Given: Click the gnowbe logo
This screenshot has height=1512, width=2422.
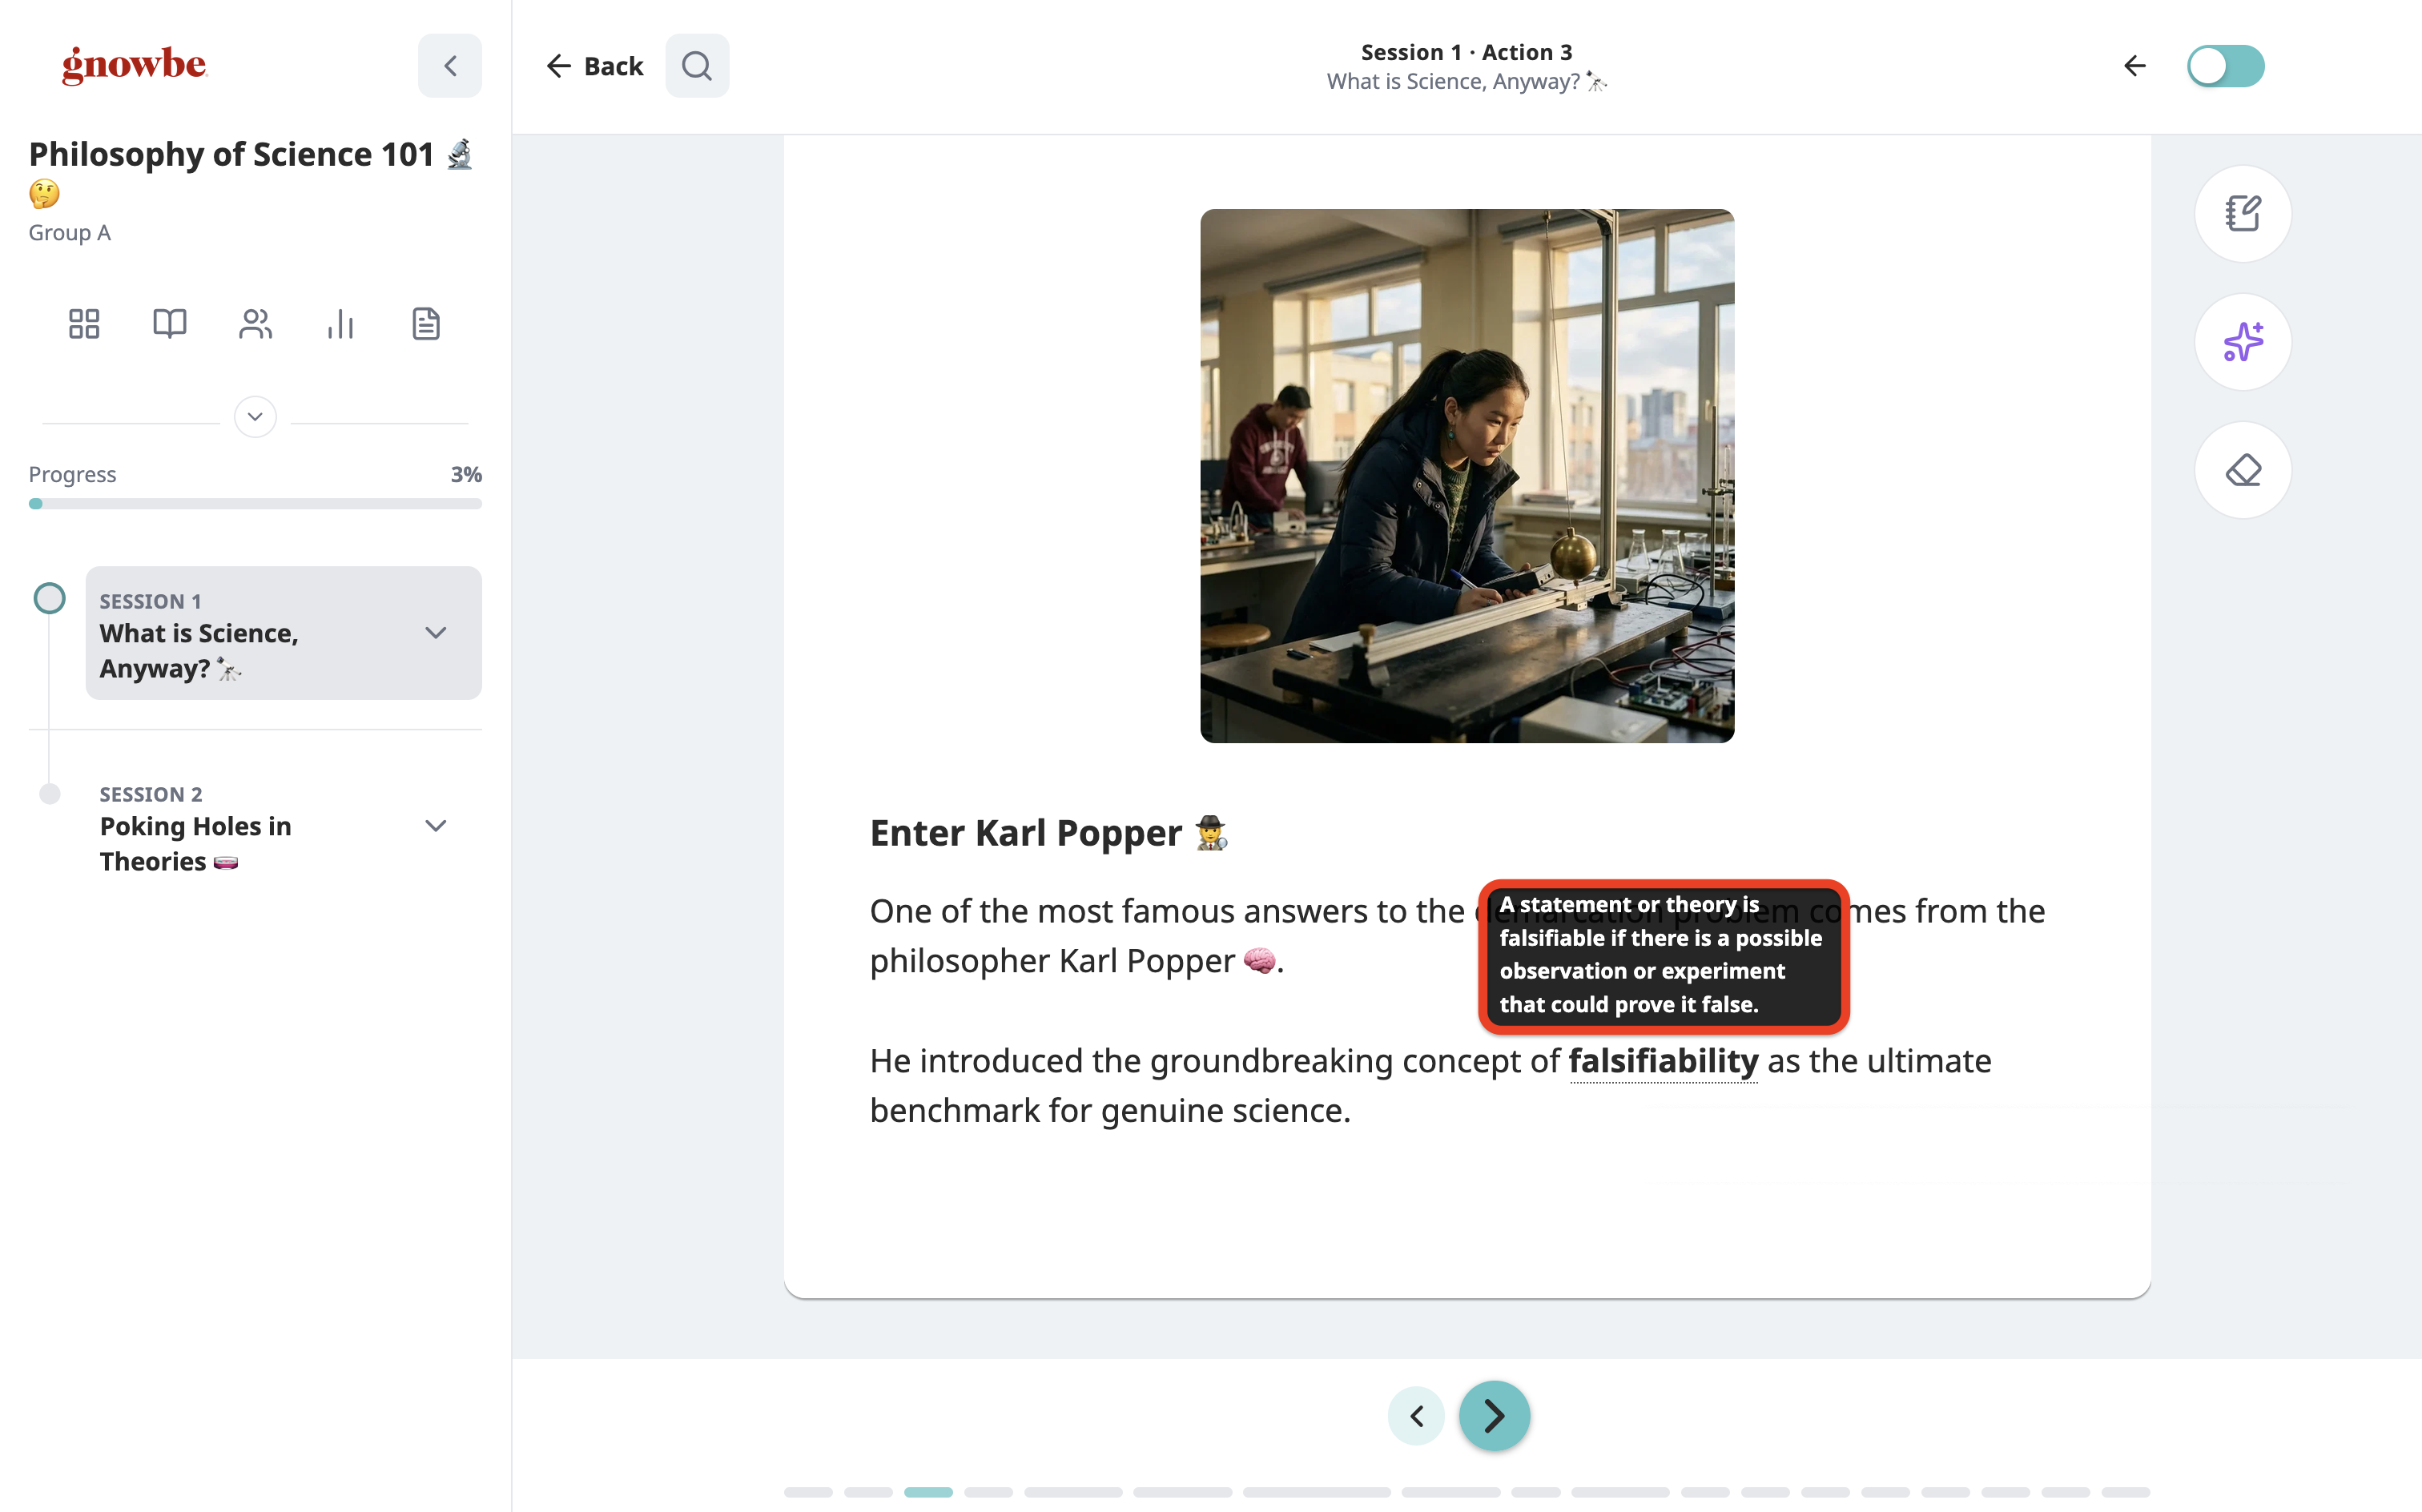Looking at the screenshot, I should [134, 65].
